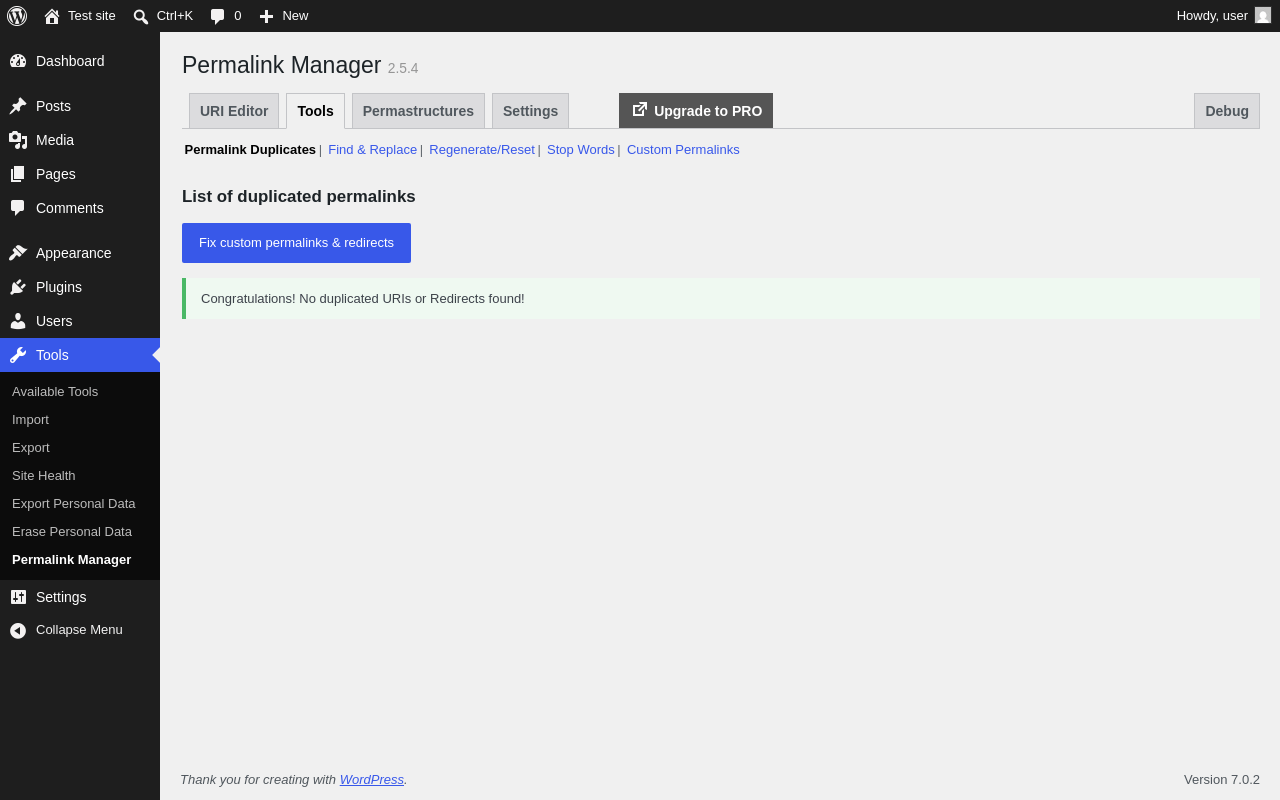Click the List of duplicated permalinks heading
This screenshot has width=1280, height=800.
coord(299,197)
